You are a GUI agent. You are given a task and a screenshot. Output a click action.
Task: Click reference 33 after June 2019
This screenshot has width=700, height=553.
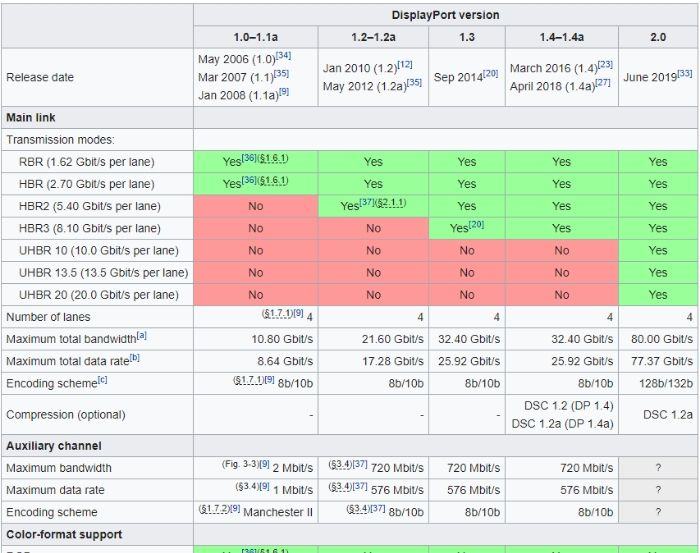[x=684, y=73]
